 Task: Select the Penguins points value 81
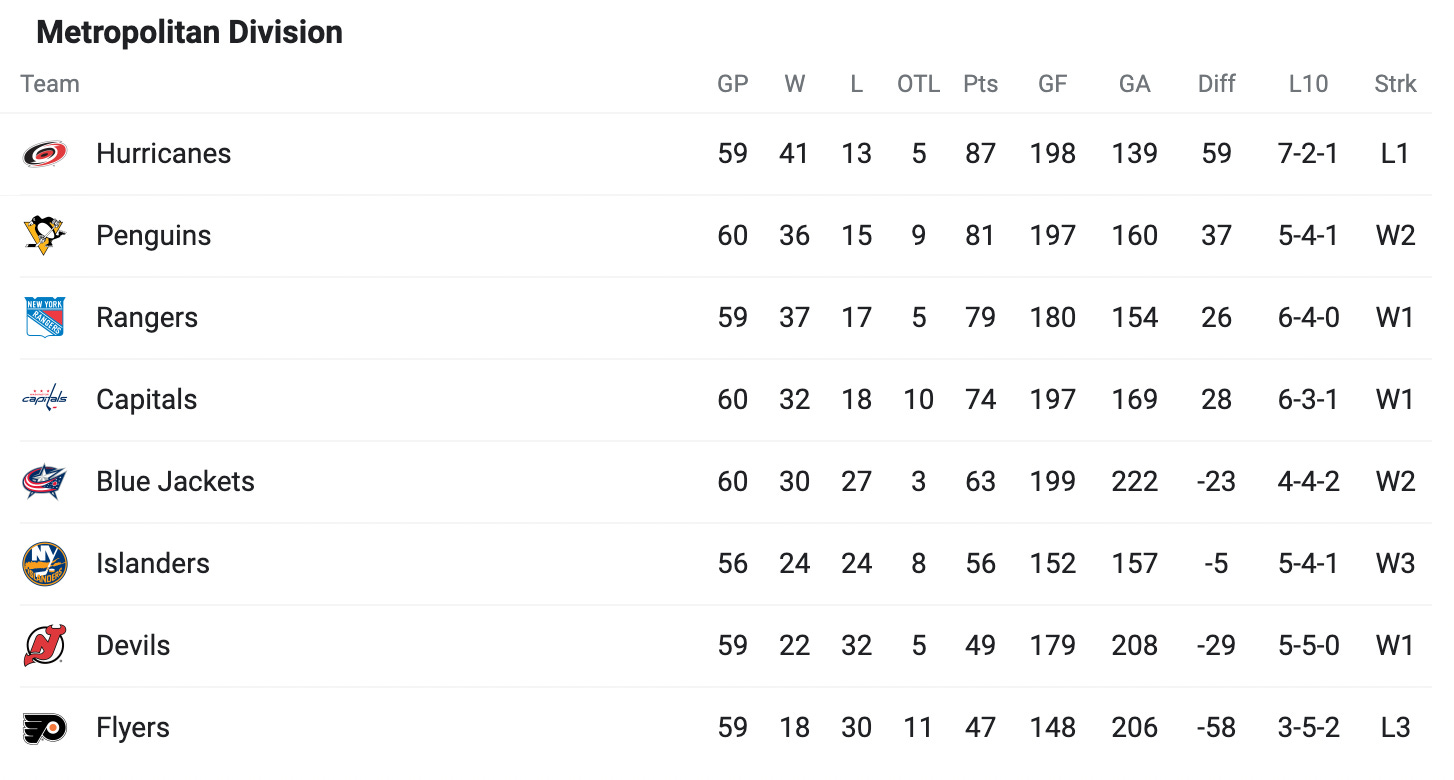point(981,236)
